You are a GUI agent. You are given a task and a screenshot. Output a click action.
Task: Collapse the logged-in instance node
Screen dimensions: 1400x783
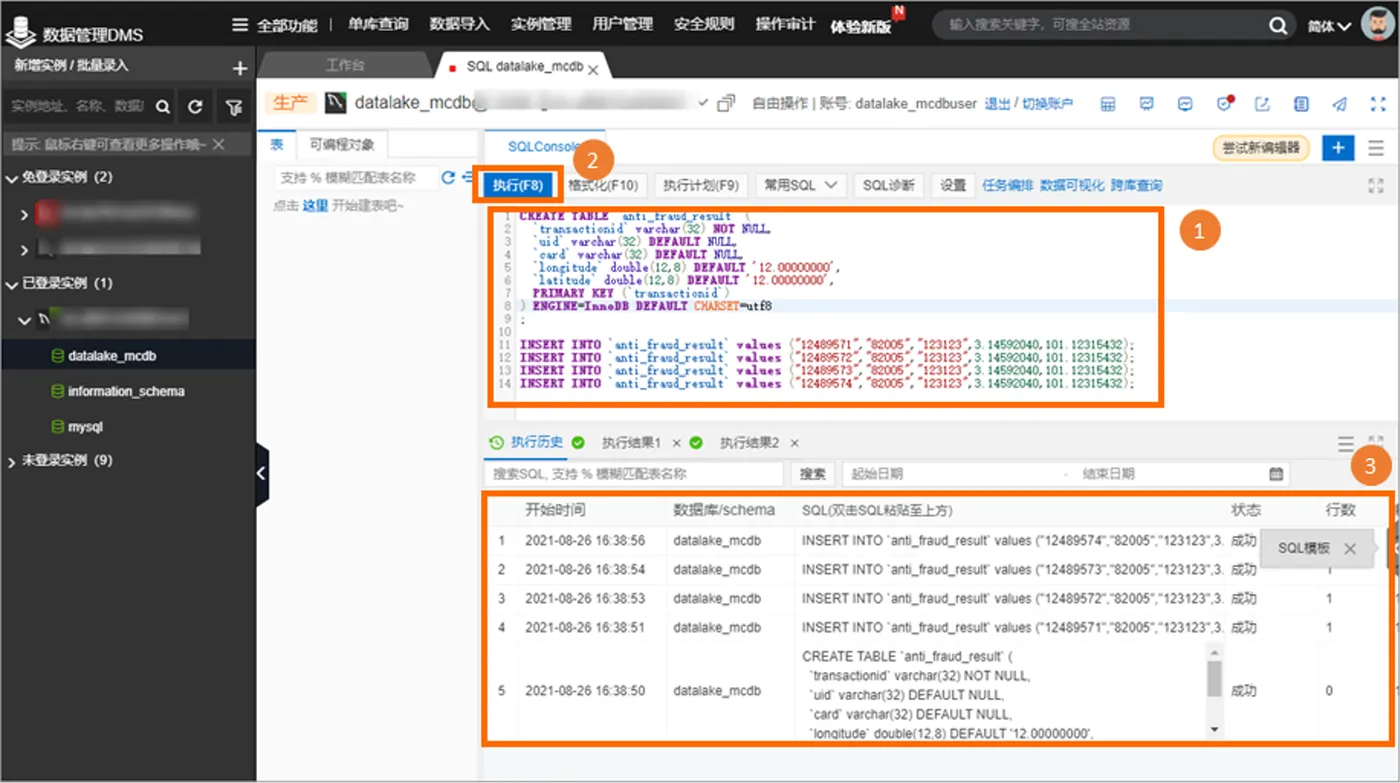pyautogui.click(x=25, y=320)
